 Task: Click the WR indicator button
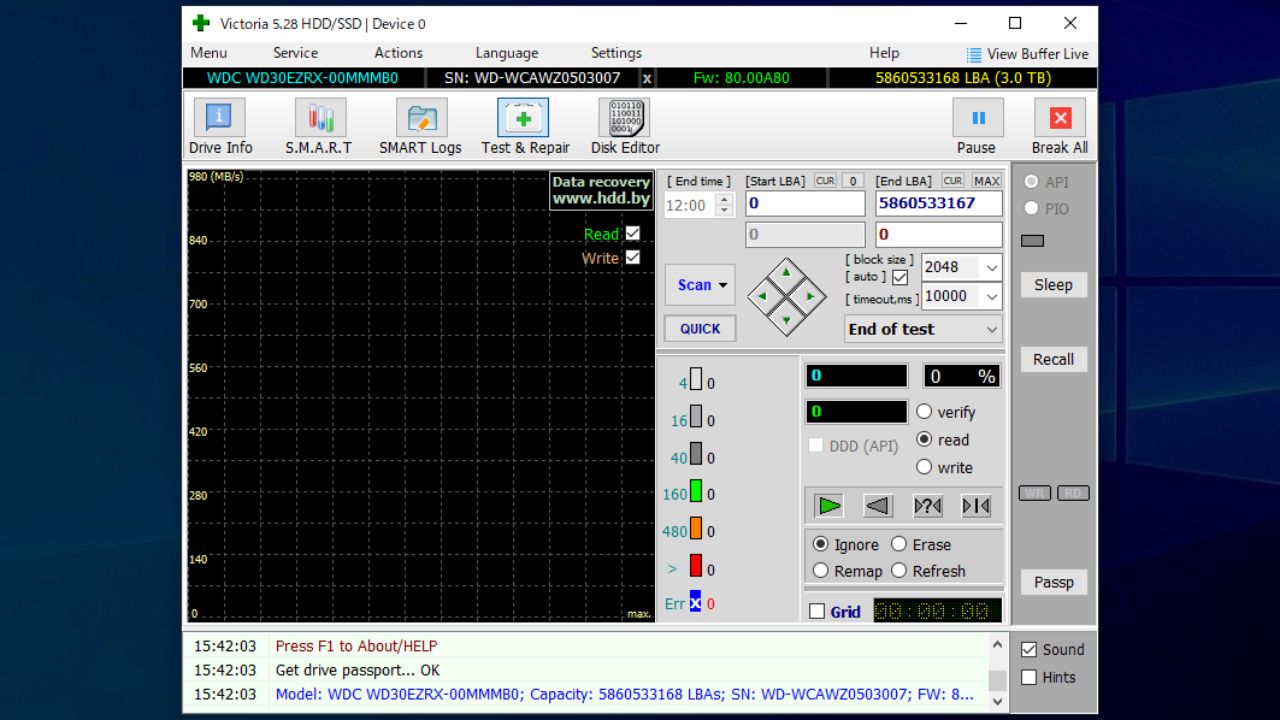(x=1035, y=493)
